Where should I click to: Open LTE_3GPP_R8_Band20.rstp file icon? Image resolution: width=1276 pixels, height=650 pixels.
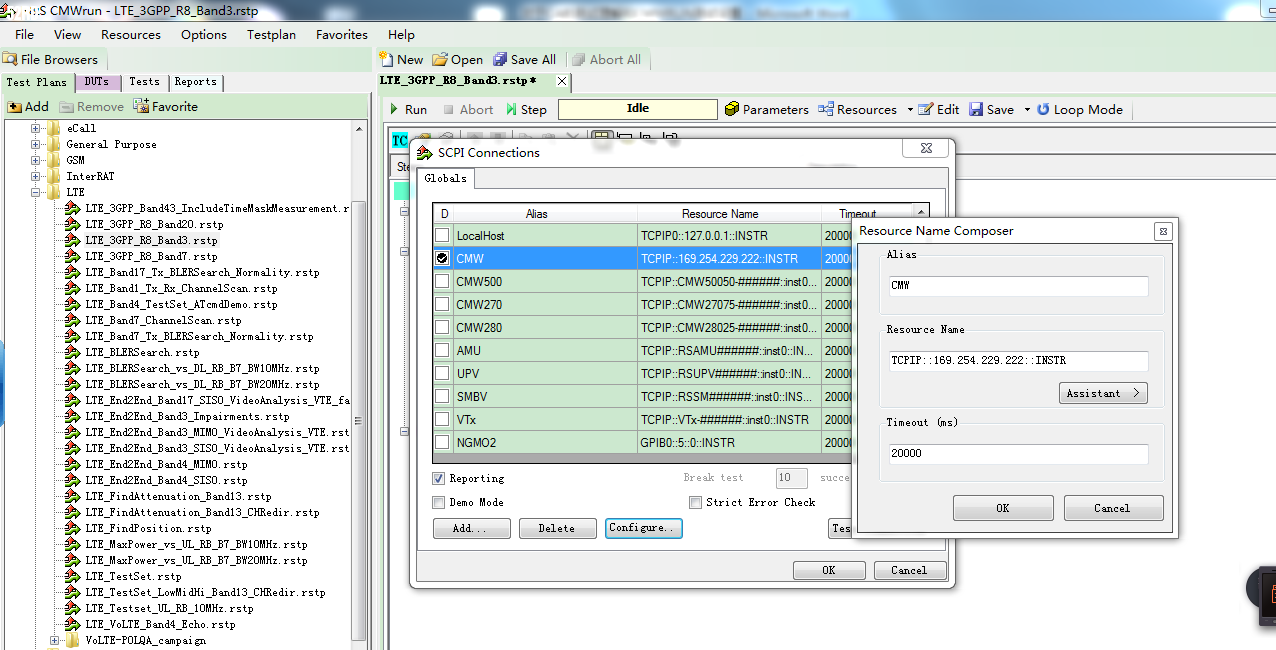(73, 224)
